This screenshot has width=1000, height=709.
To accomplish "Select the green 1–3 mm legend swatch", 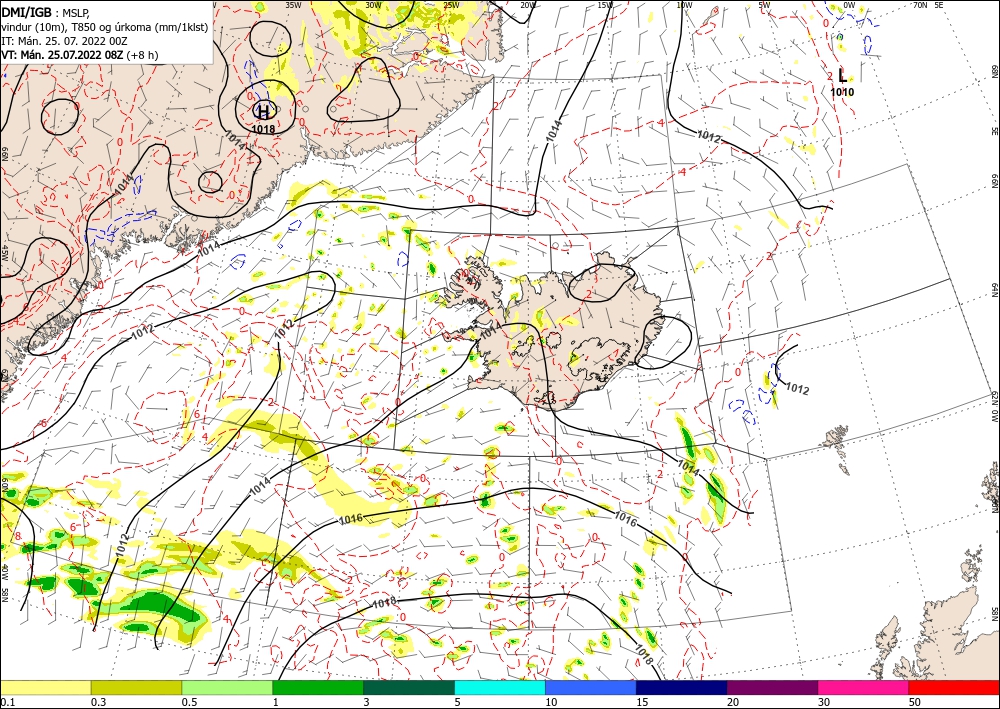I will (318, 687).
